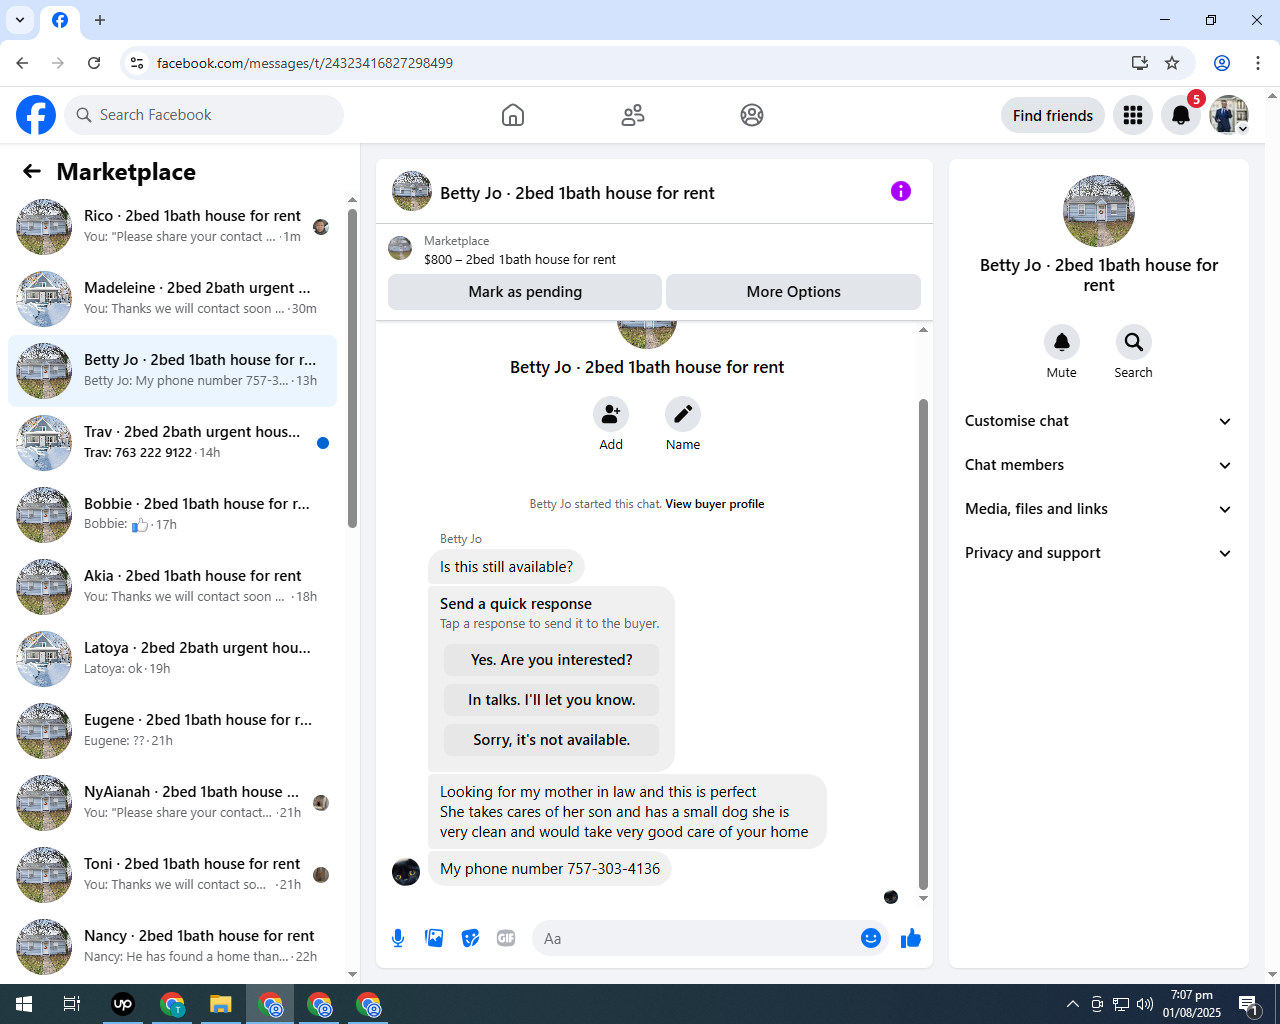1280x1024 pixels.
Task: Expand Privacy and support section
Action: click(1098, 553)
